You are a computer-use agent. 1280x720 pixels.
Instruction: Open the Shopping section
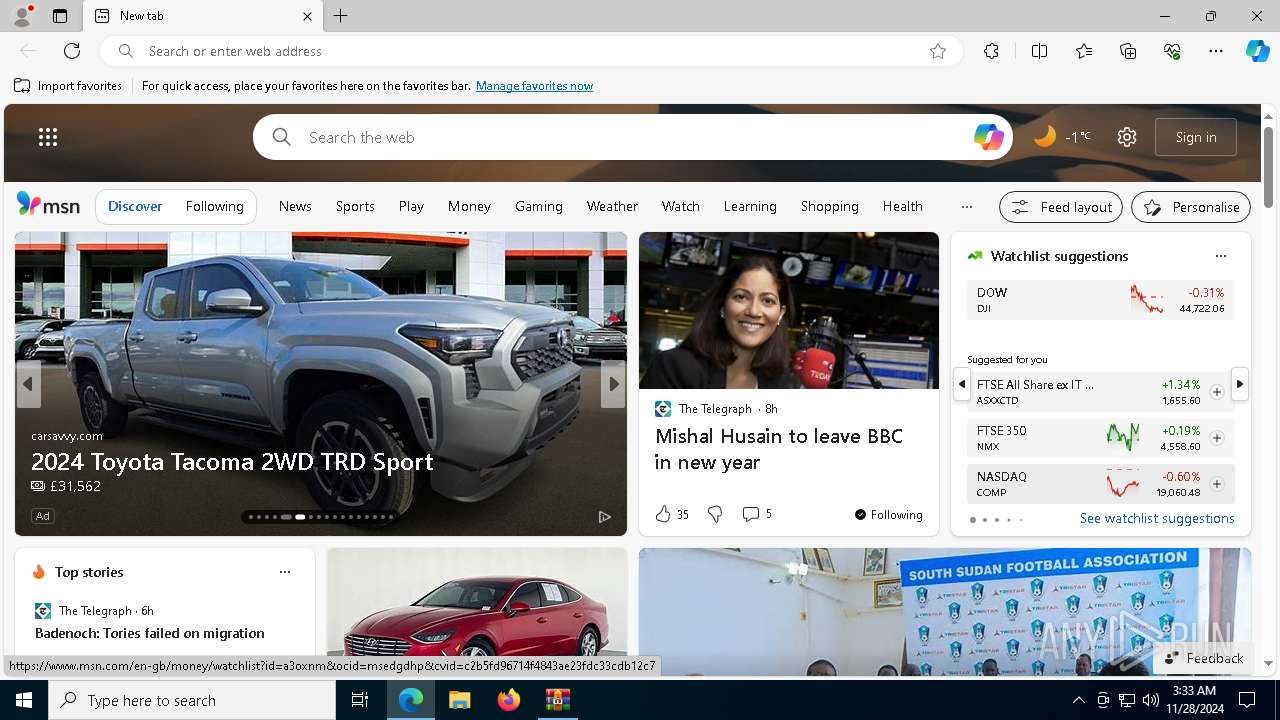(x=830, y=206)
